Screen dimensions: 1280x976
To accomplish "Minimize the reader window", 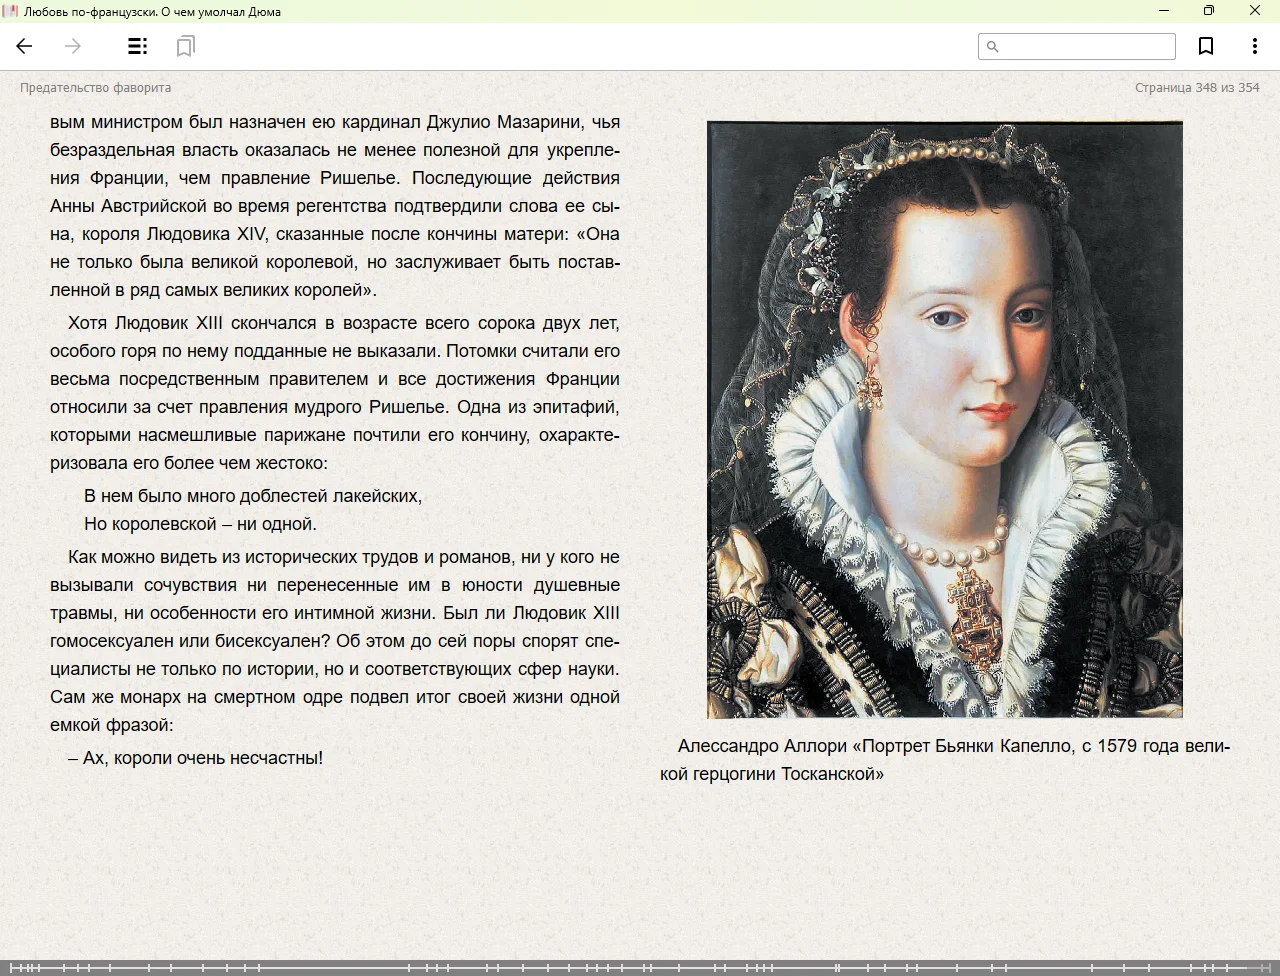I will click(x=1164, y=11).
